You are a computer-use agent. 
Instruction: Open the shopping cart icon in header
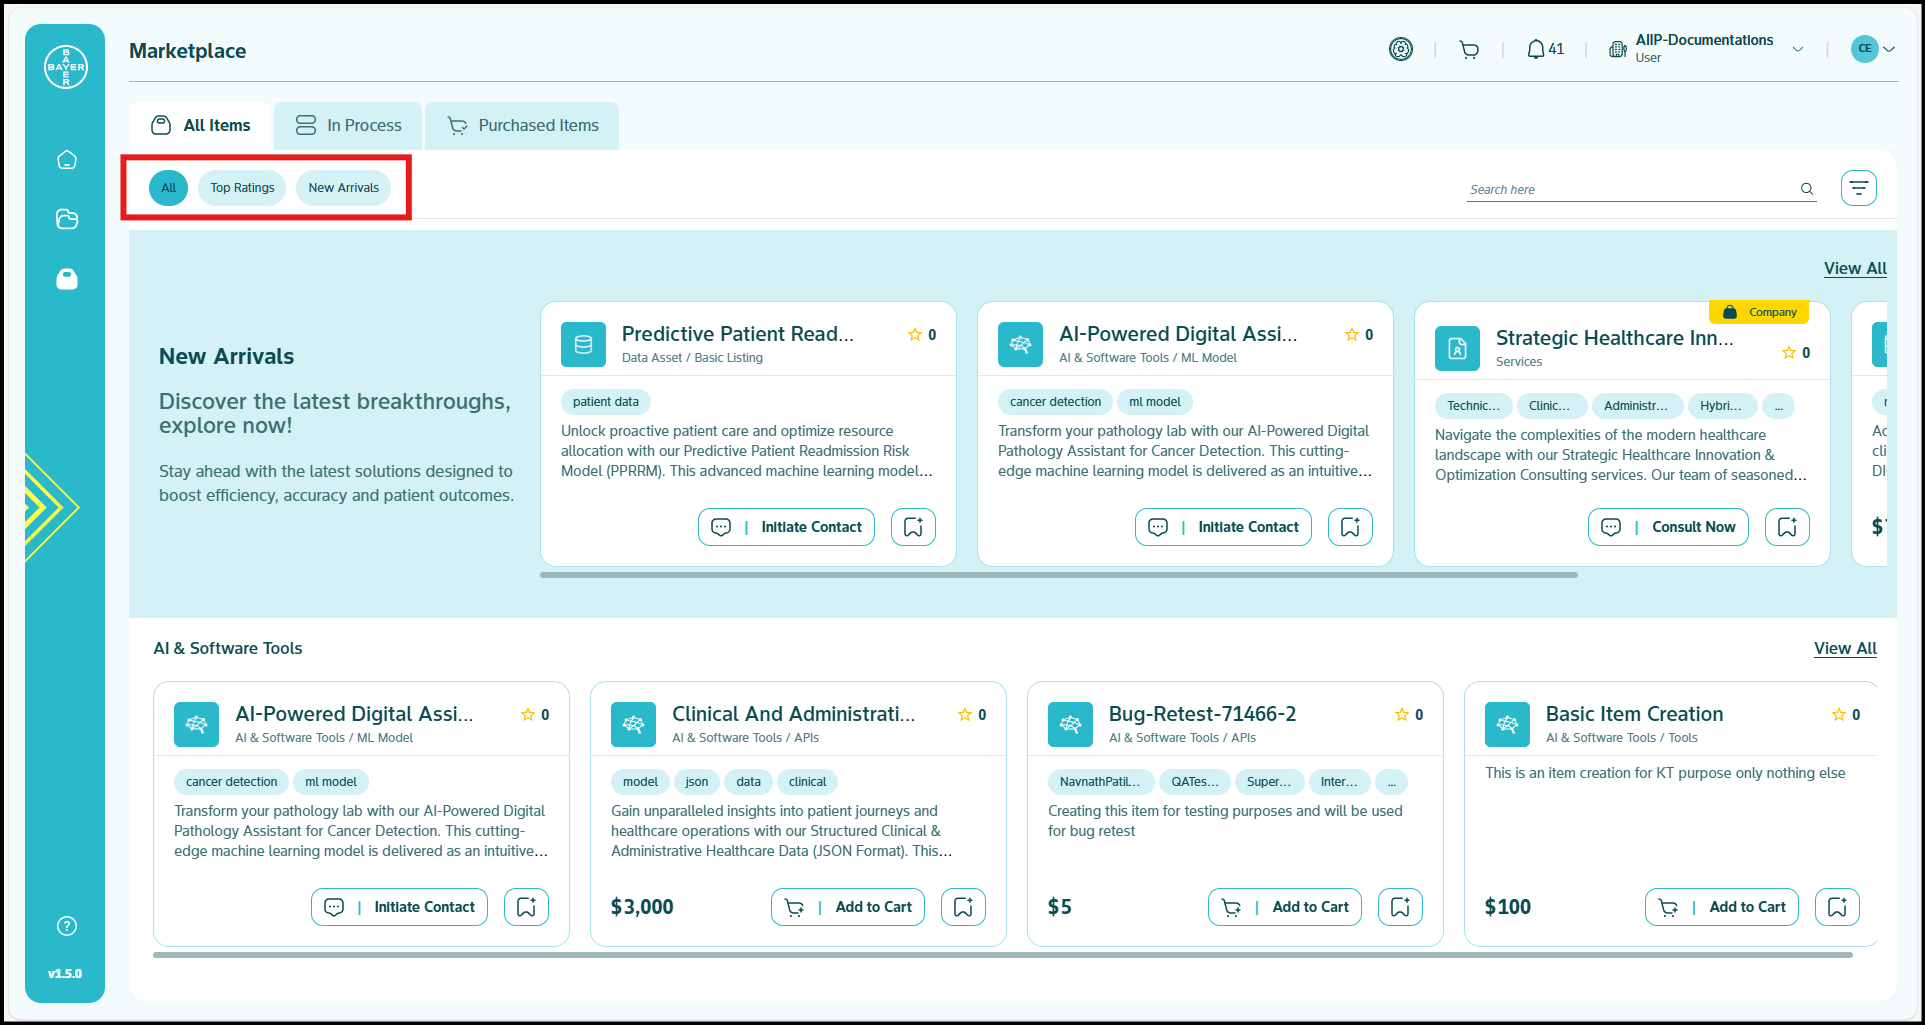pos(1468,50)
